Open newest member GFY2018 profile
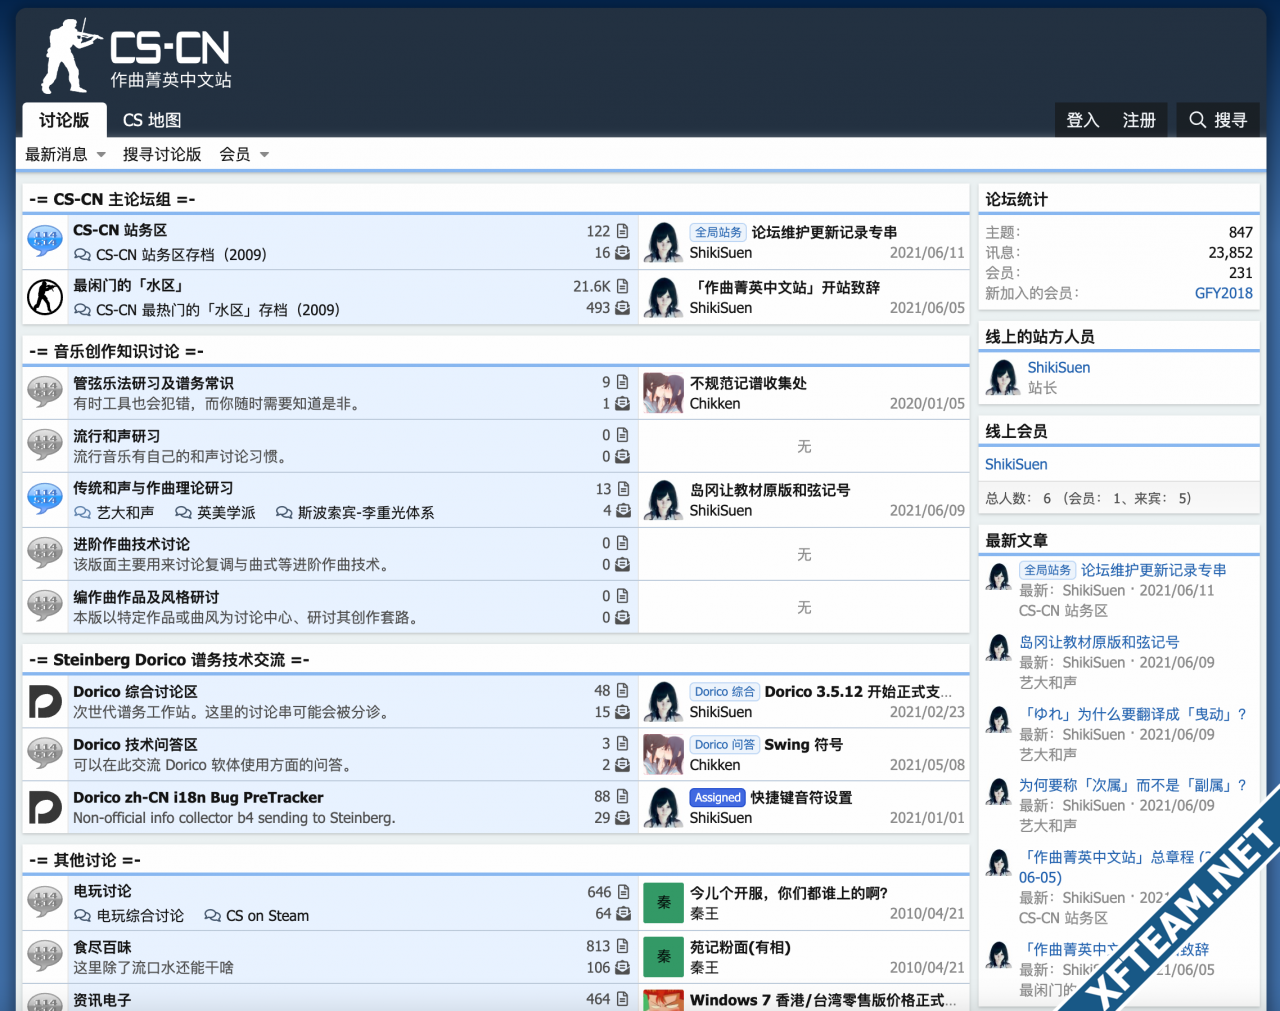This screenshot has width=1280, height=1011. 1224,293
